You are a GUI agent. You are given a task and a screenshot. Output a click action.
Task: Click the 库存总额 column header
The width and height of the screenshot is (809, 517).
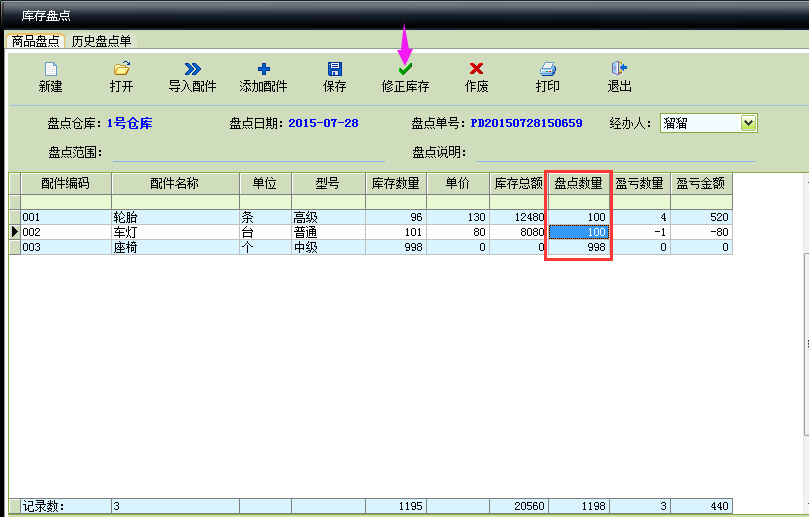519,183
